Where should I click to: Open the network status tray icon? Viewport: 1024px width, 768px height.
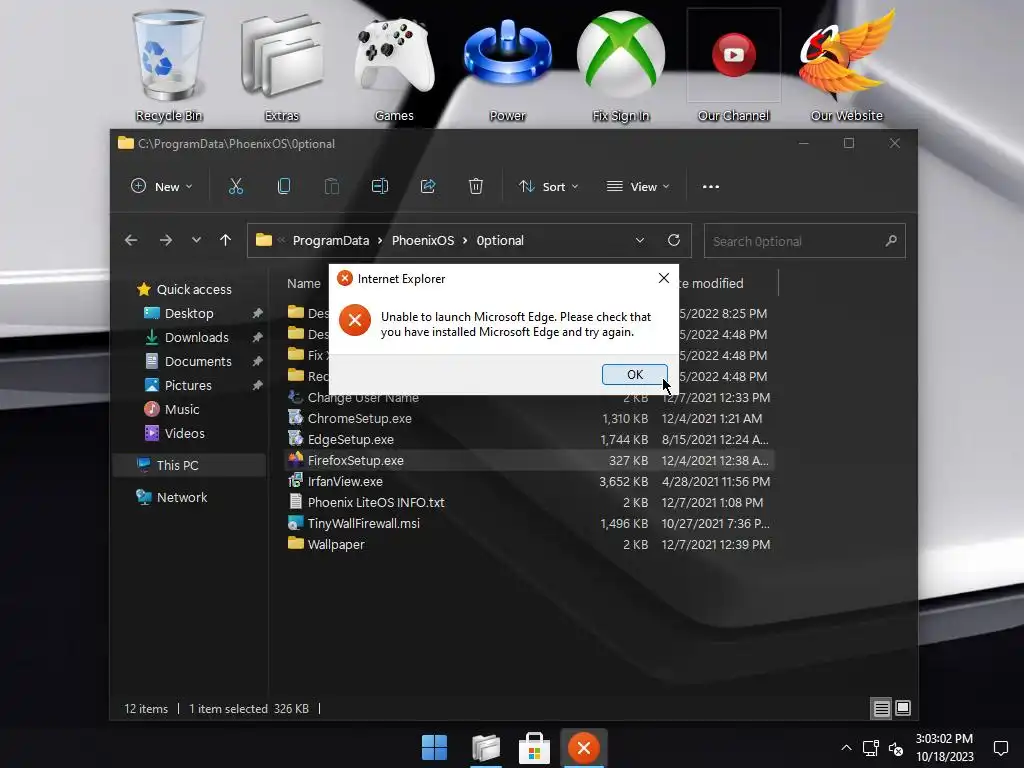(871, 748)
